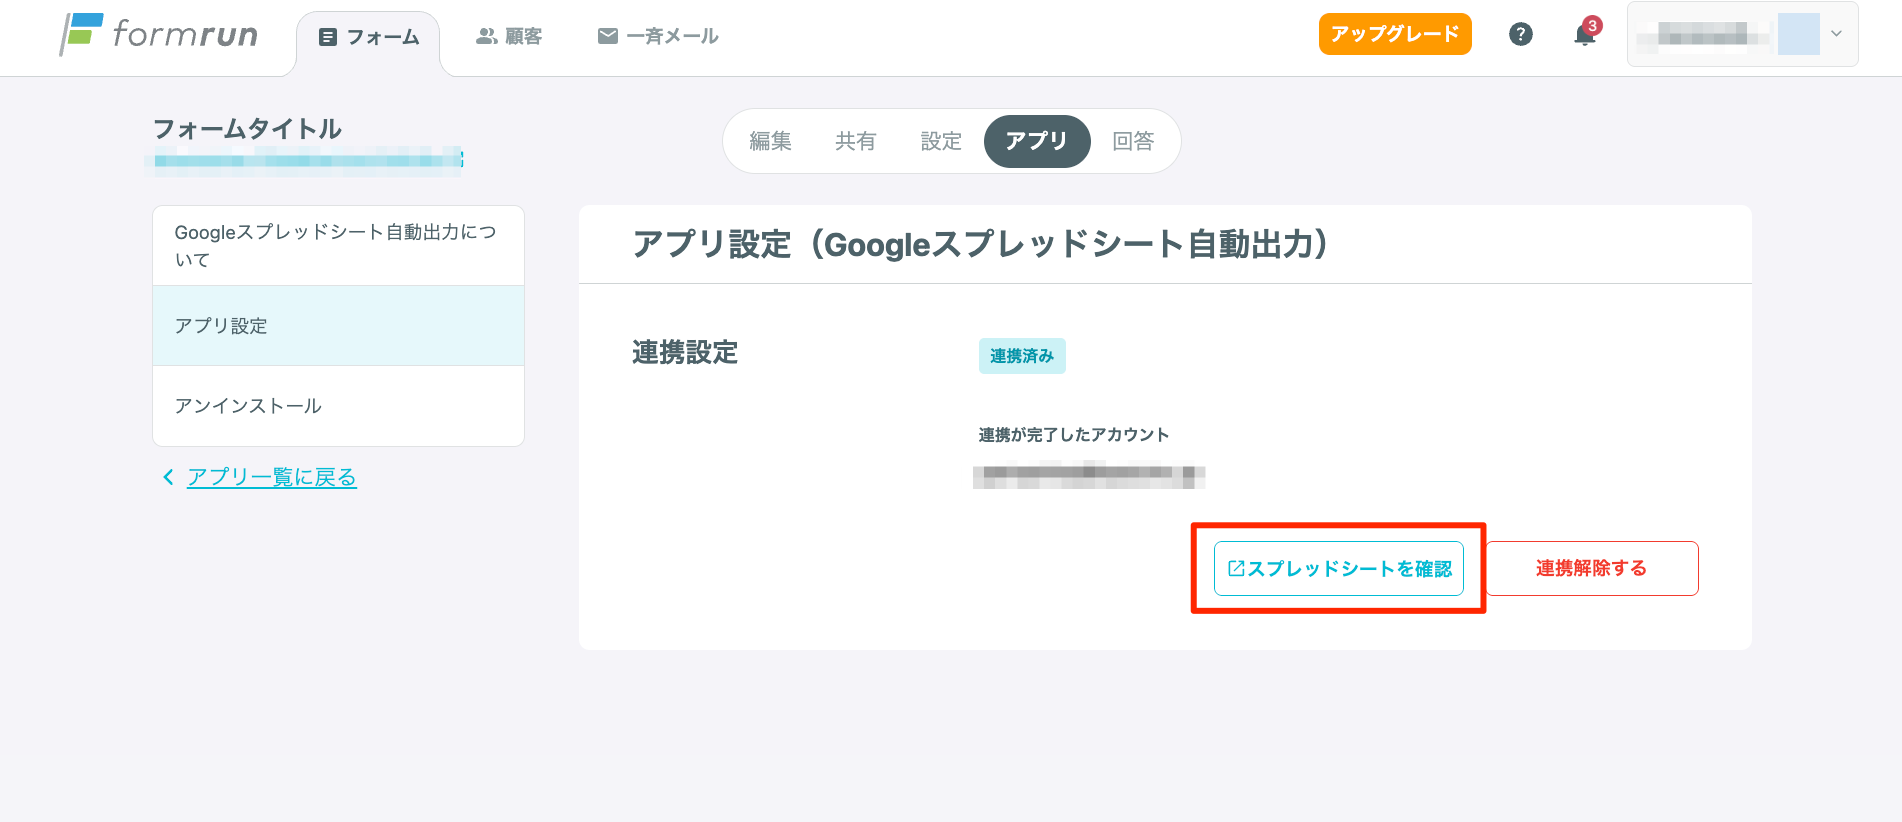Open the help question mark icon
This screenshot has width=1902, height=822.
coord(1520,34)
